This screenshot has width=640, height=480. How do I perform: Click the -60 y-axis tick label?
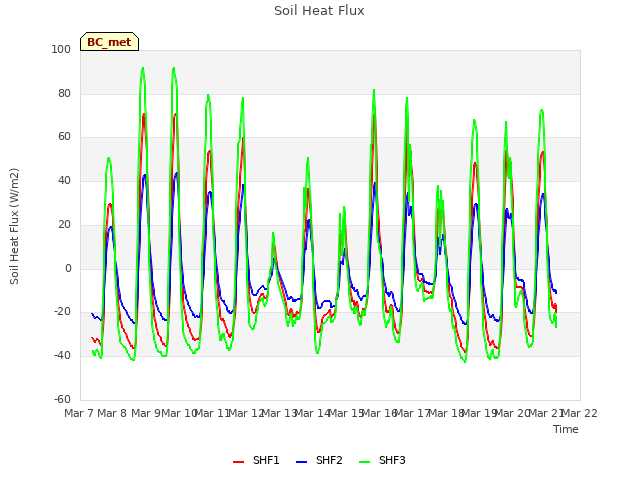click(x=62, y=399)
